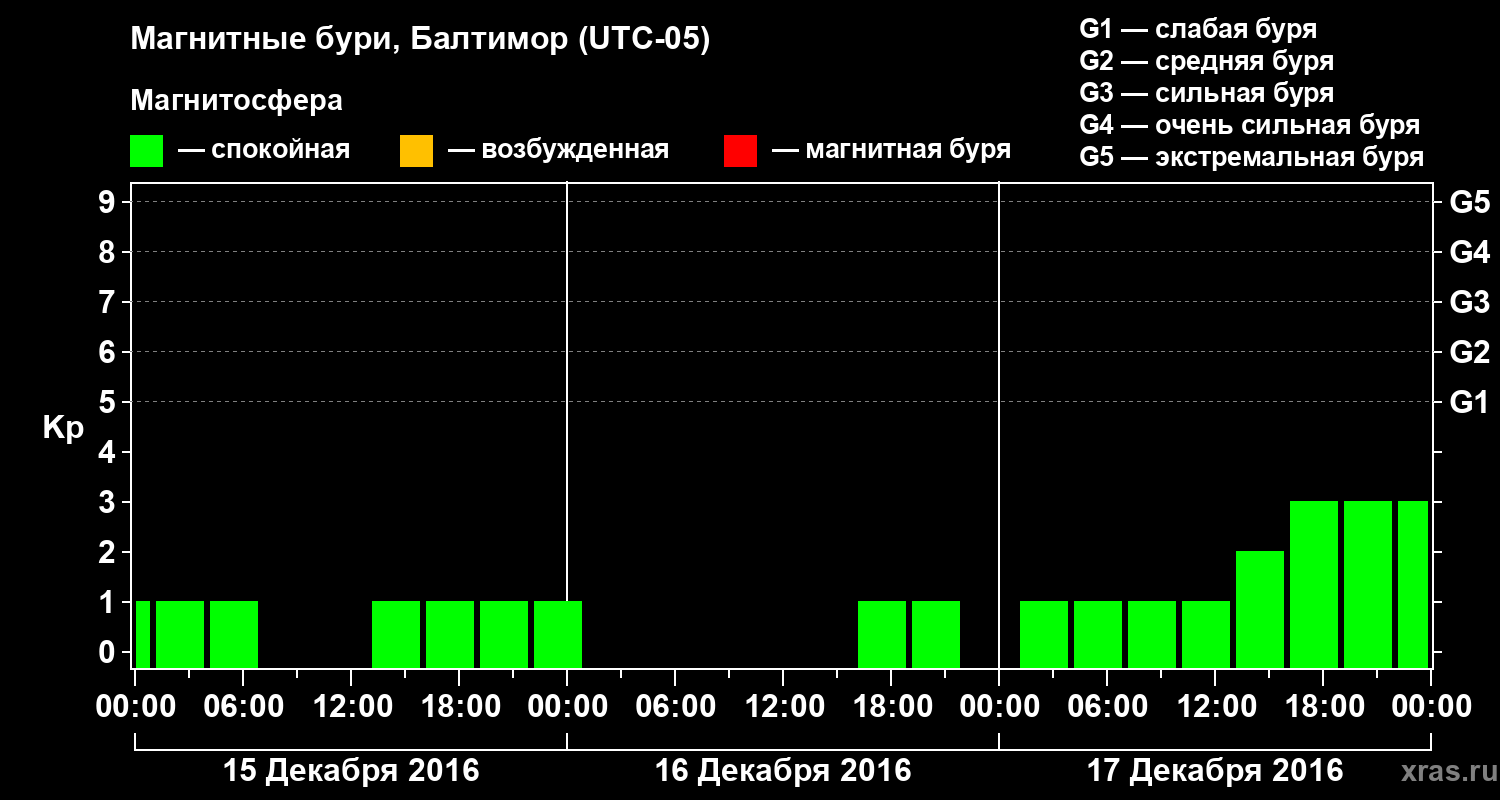Click the '— спокойная' legend label
The width and height of the screenshot is (1500, 800).
click(264, 150)
